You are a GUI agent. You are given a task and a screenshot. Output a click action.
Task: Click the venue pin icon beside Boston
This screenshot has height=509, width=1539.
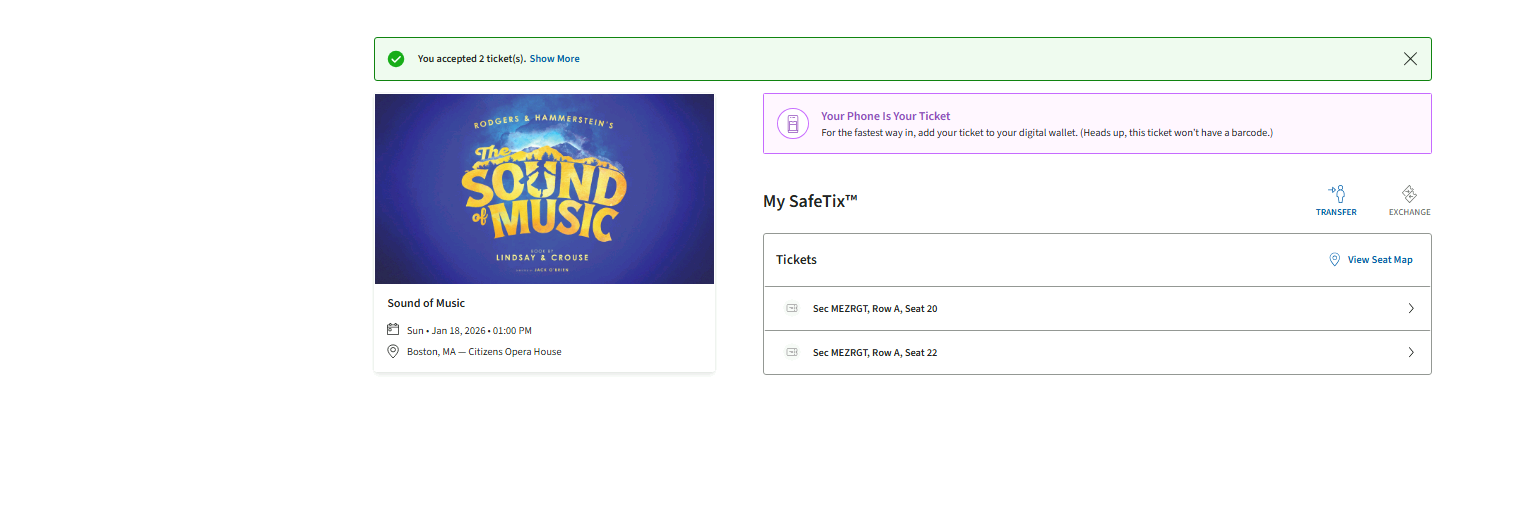click(393, 352)
